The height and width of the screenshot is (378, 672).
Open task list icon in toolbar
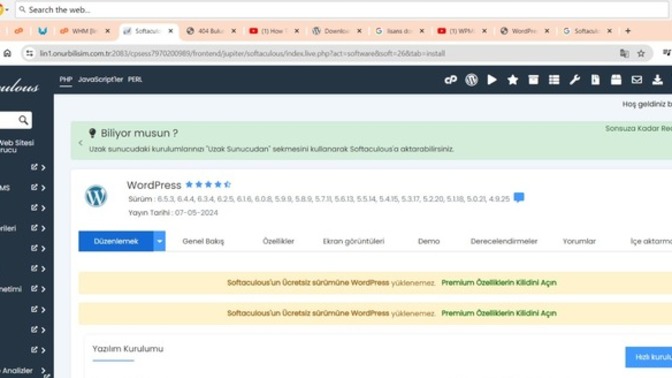tap(554, 80)
